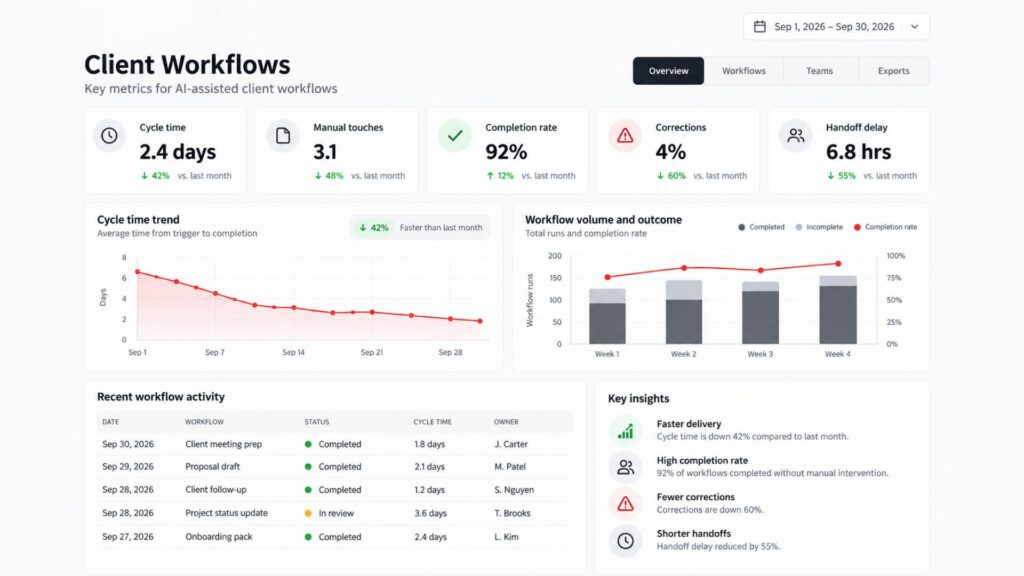This screenshot has width=1024, height=576.
Task: Click the Week 4 bar in volume chart
Action: pyautogui.click(x=838, y=310)
